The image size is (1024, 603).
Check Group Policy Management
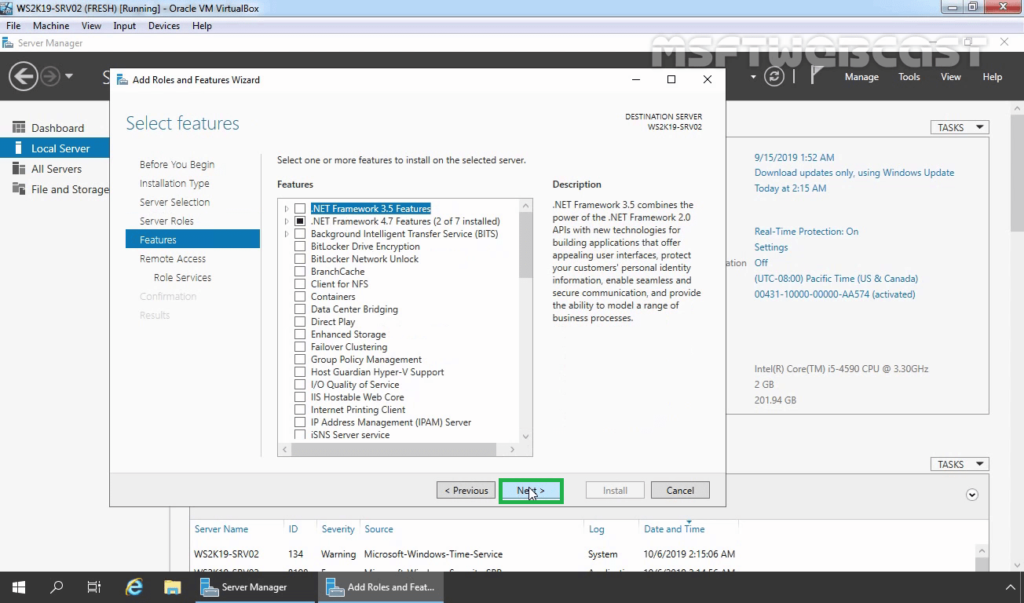300,359
